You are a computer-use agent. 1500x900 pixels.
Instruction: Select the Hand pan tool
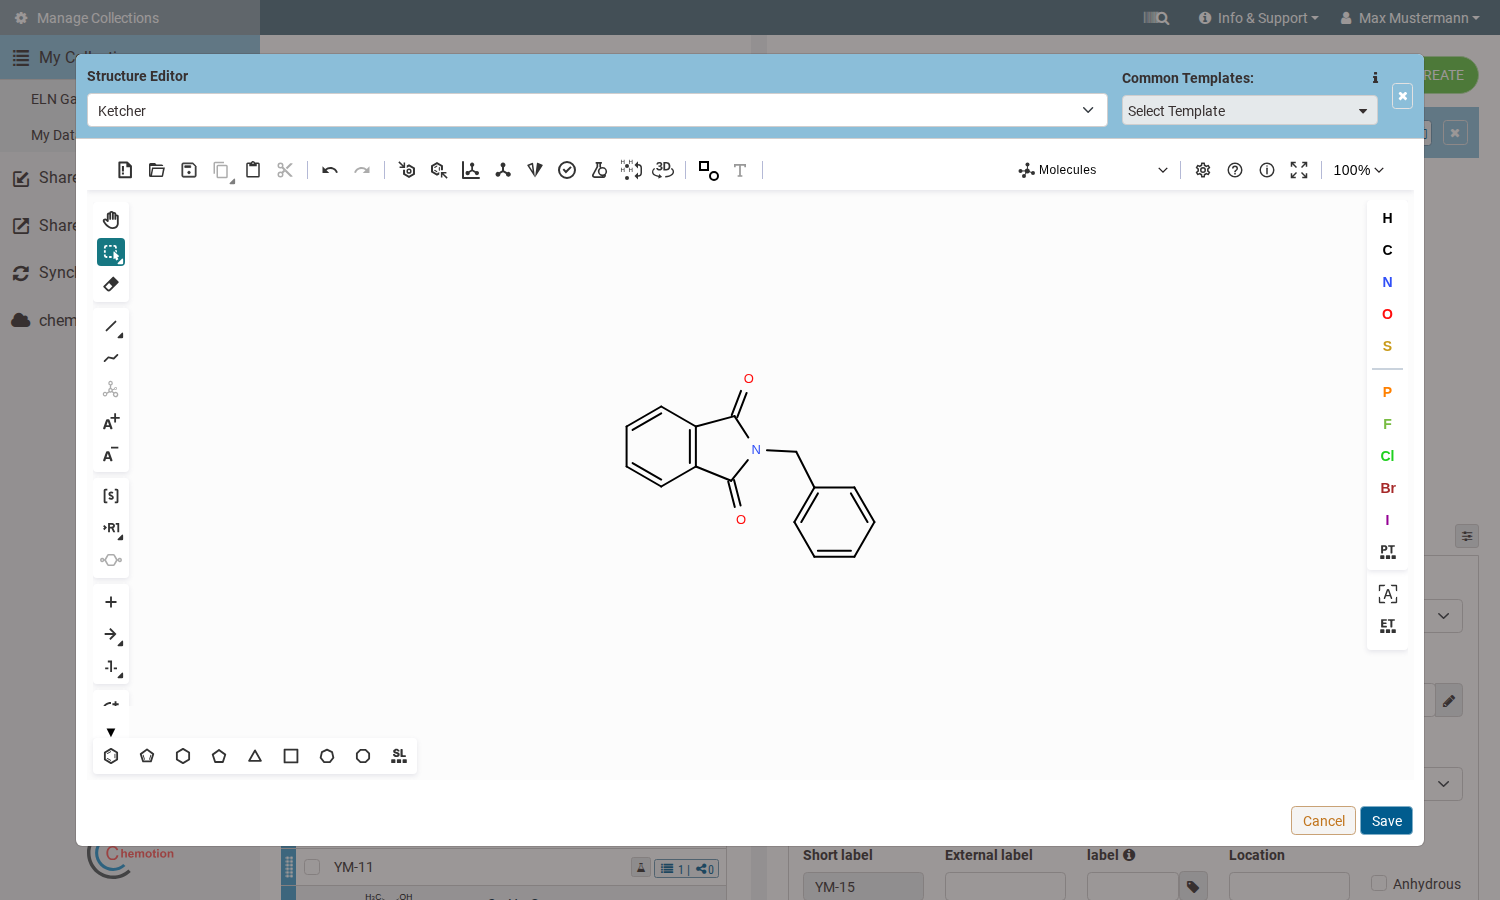111,220
